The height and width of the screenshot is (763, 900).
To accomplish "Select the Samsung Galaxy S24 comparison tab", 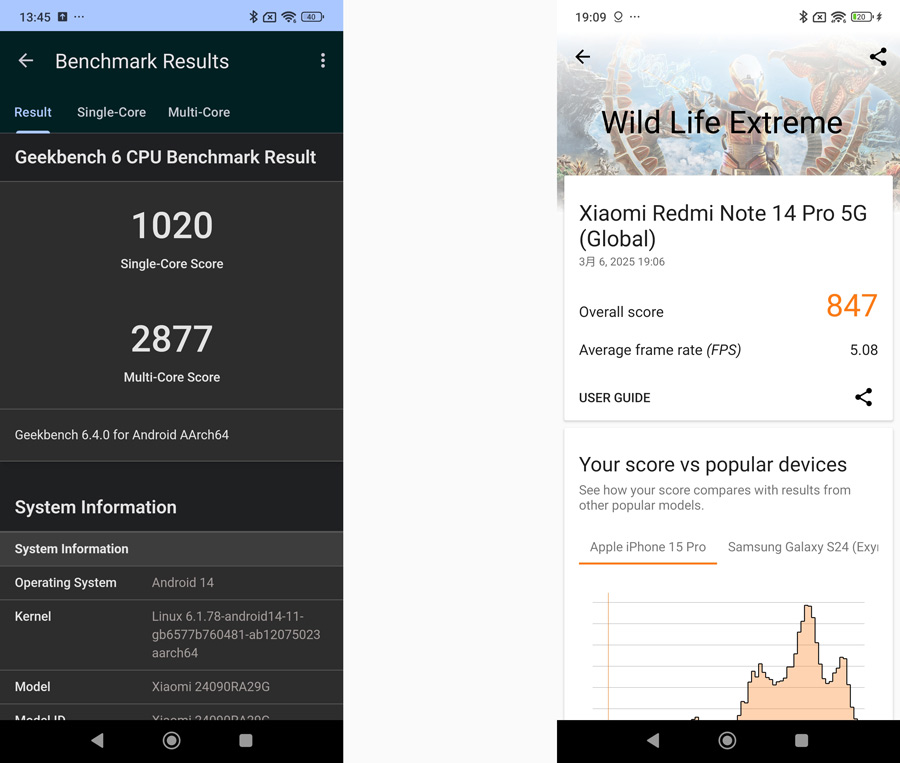I will [803, 547].
